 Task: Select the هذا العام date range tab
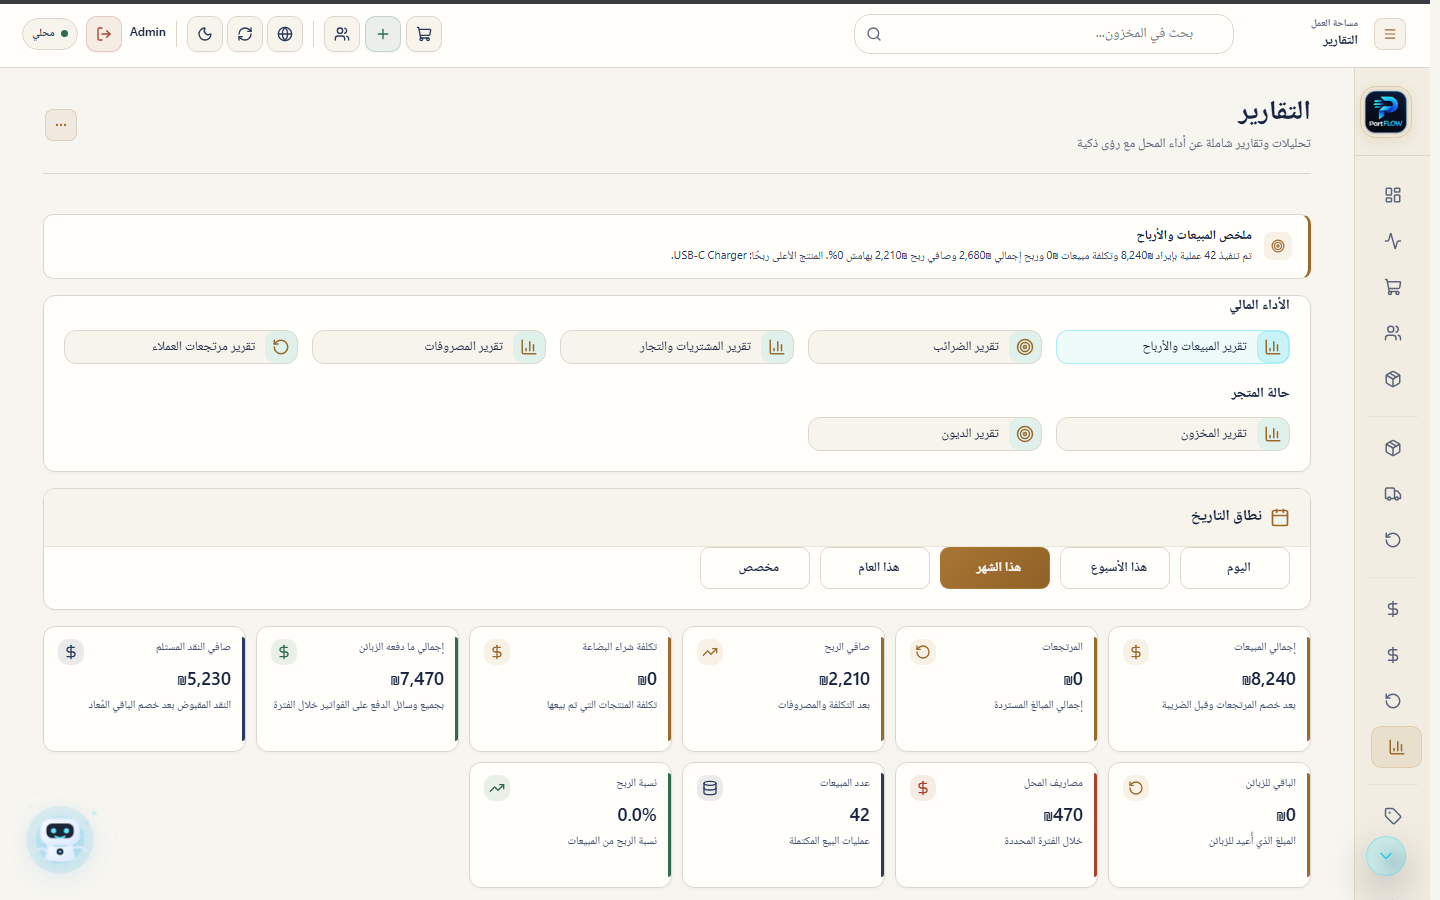point(875,568)
